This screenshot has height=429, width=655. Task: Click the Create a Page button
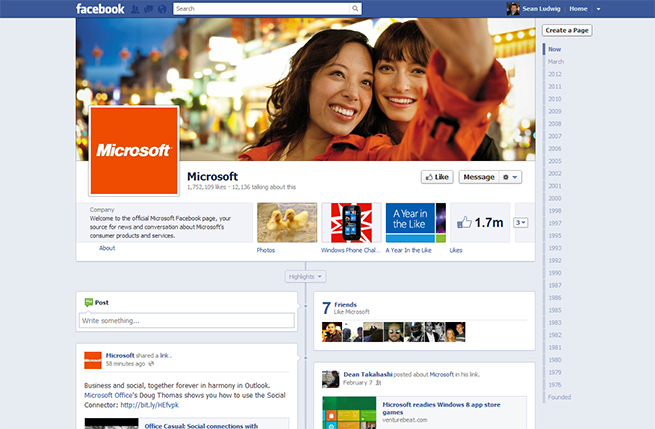click(x=567, y=30)
